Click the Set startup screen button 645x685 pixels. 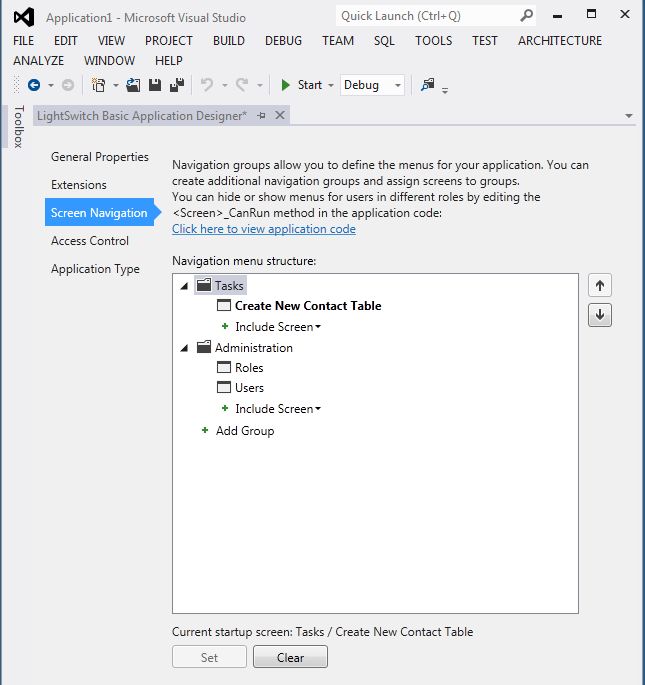[x=209, y=657]
